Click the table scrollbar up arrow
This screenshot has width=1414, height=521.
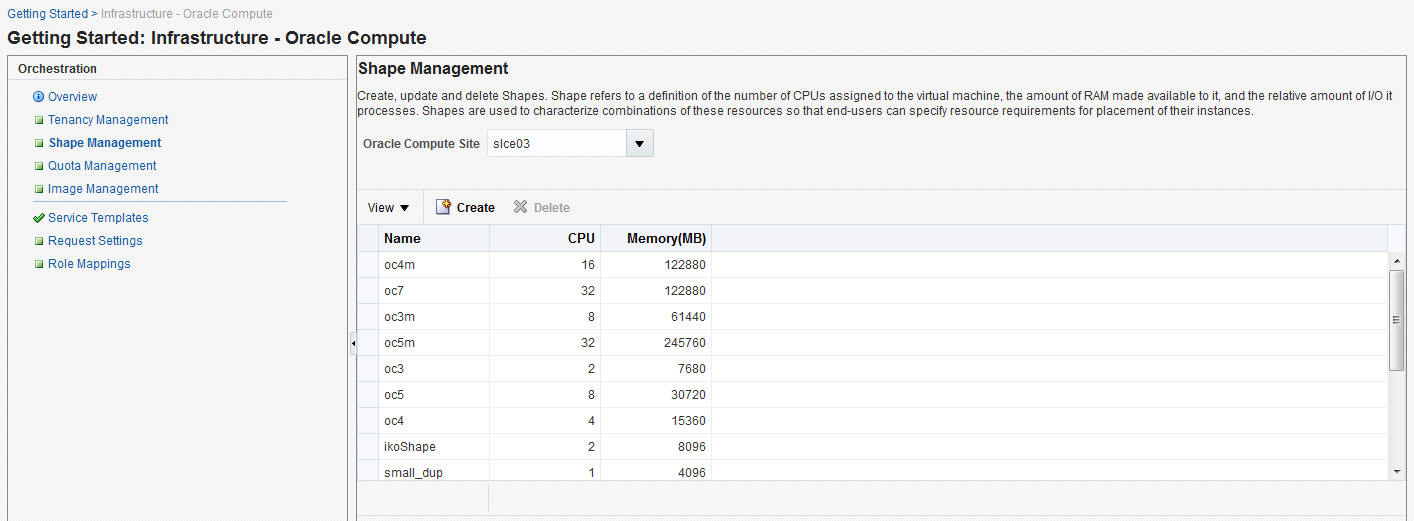(x=1397, y=261)
